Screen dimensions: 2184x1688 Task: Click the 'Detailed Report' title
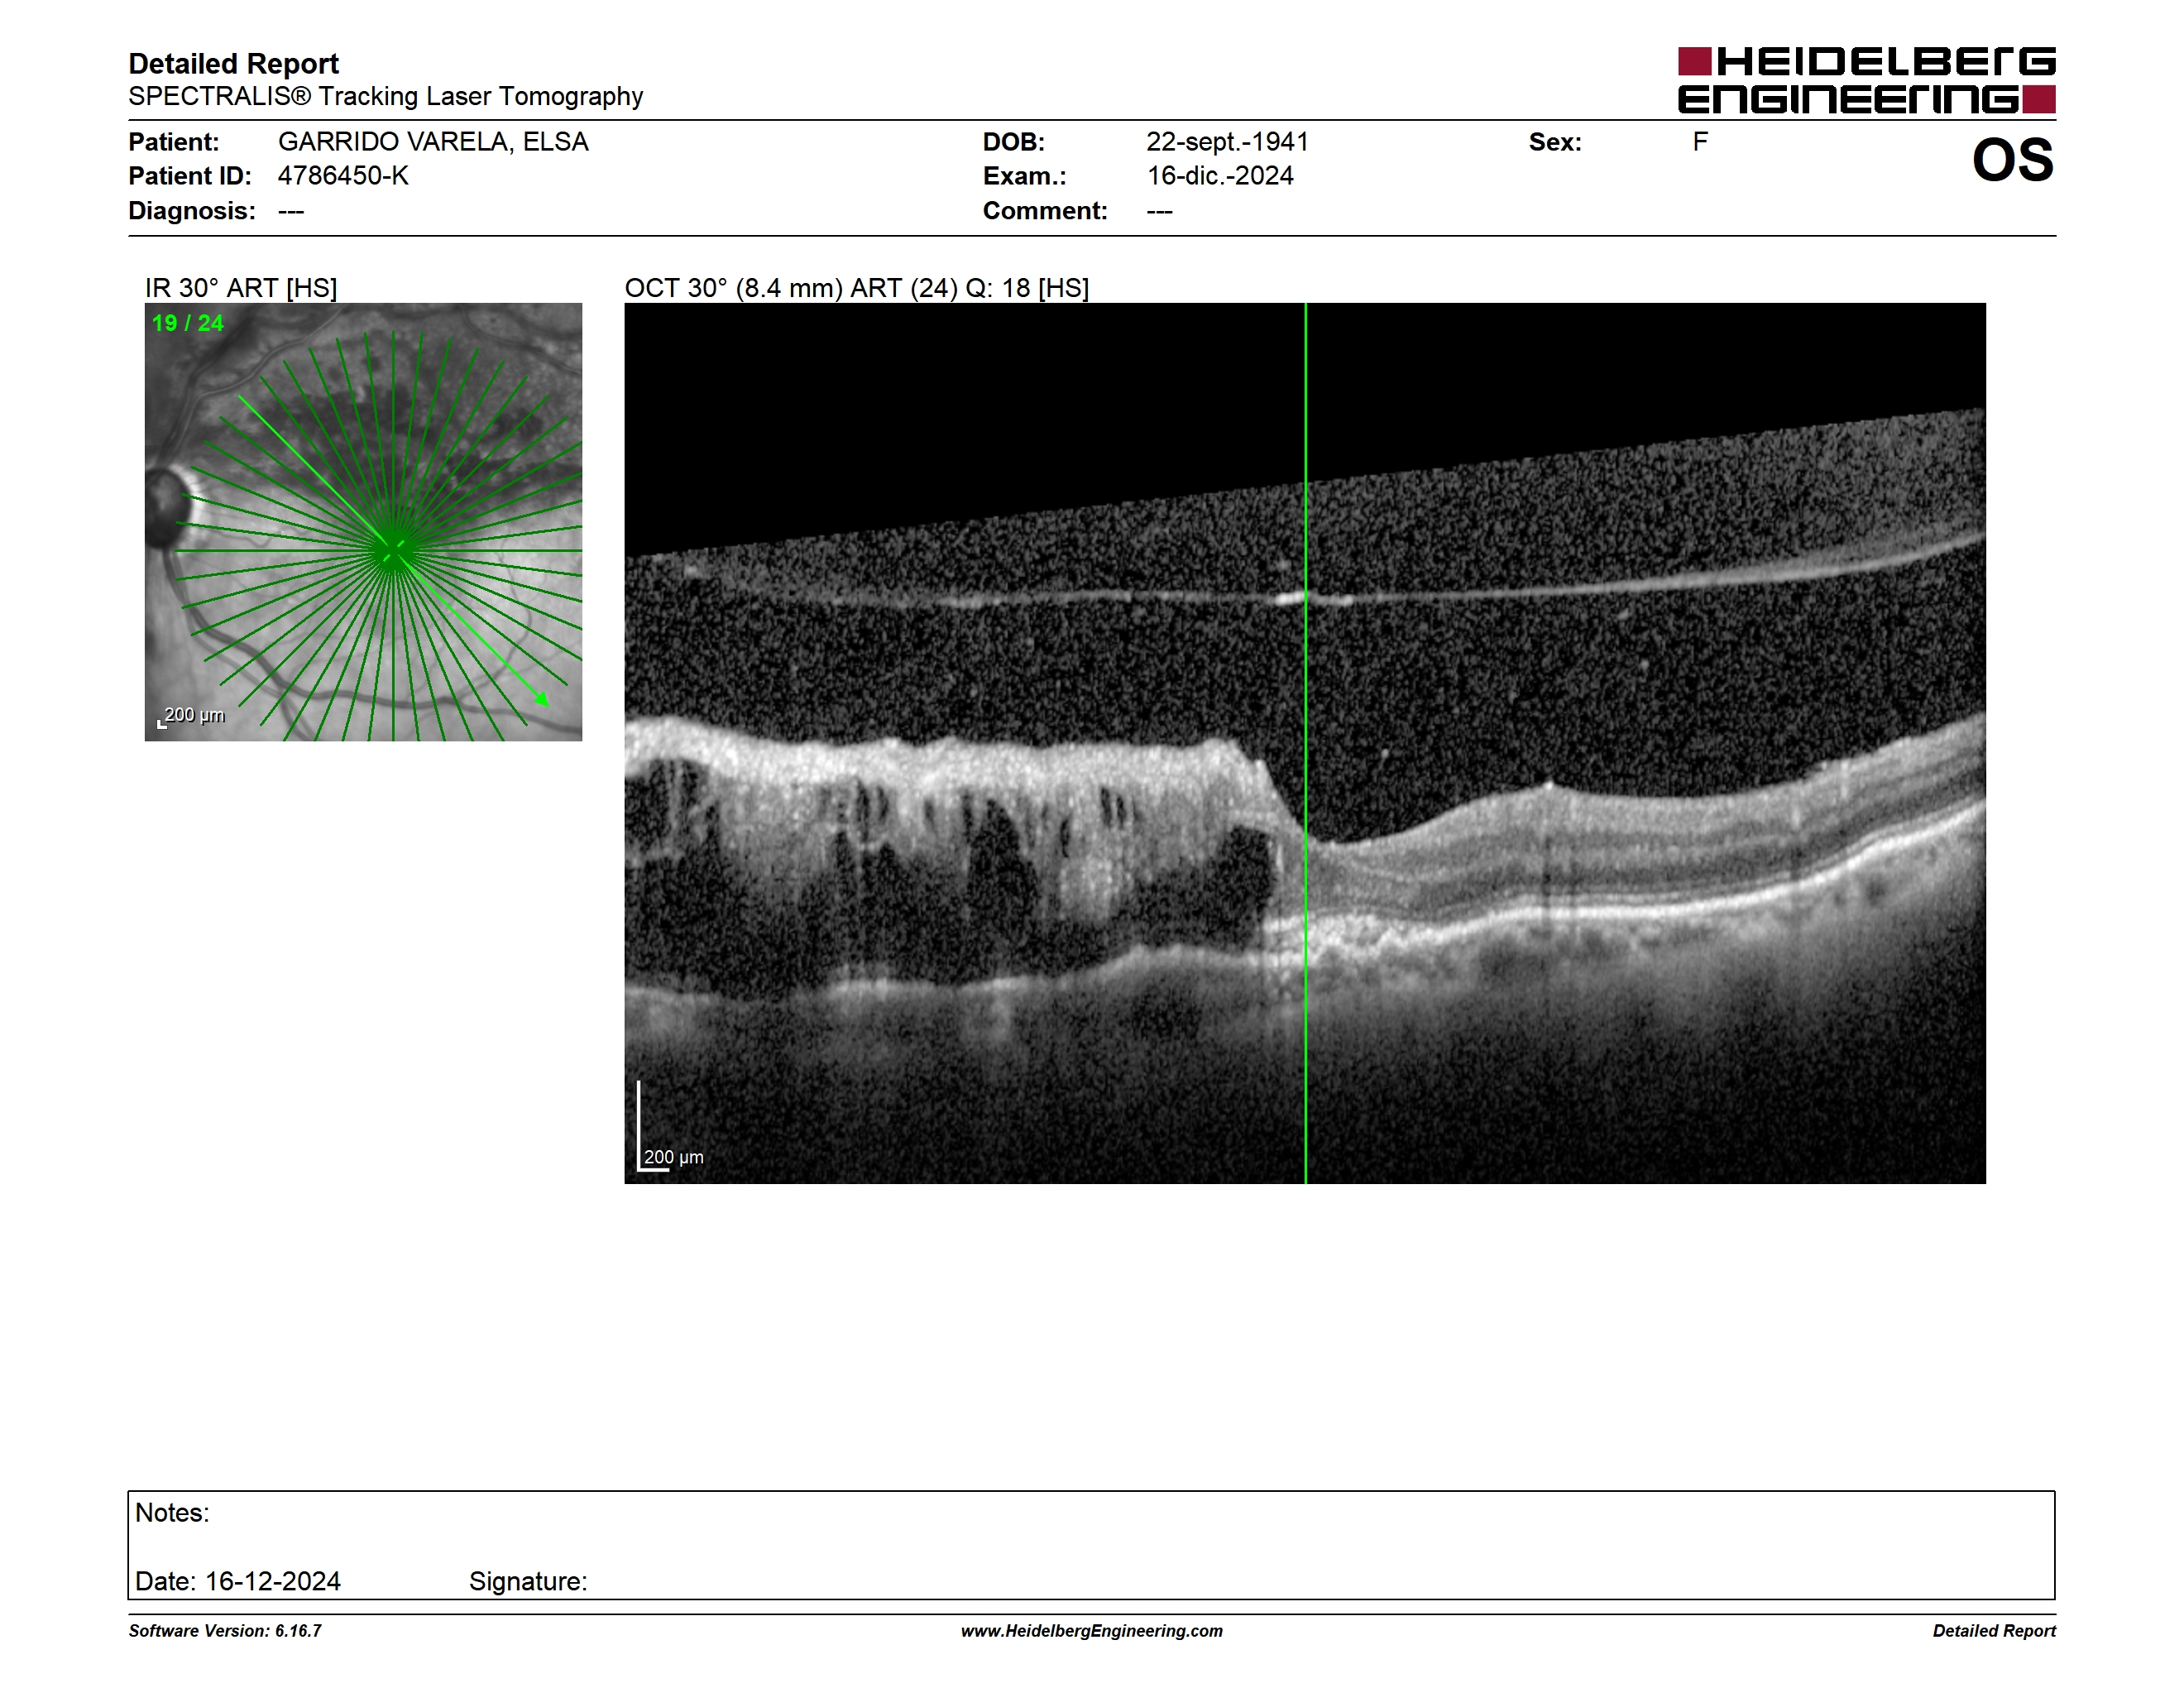233,64
